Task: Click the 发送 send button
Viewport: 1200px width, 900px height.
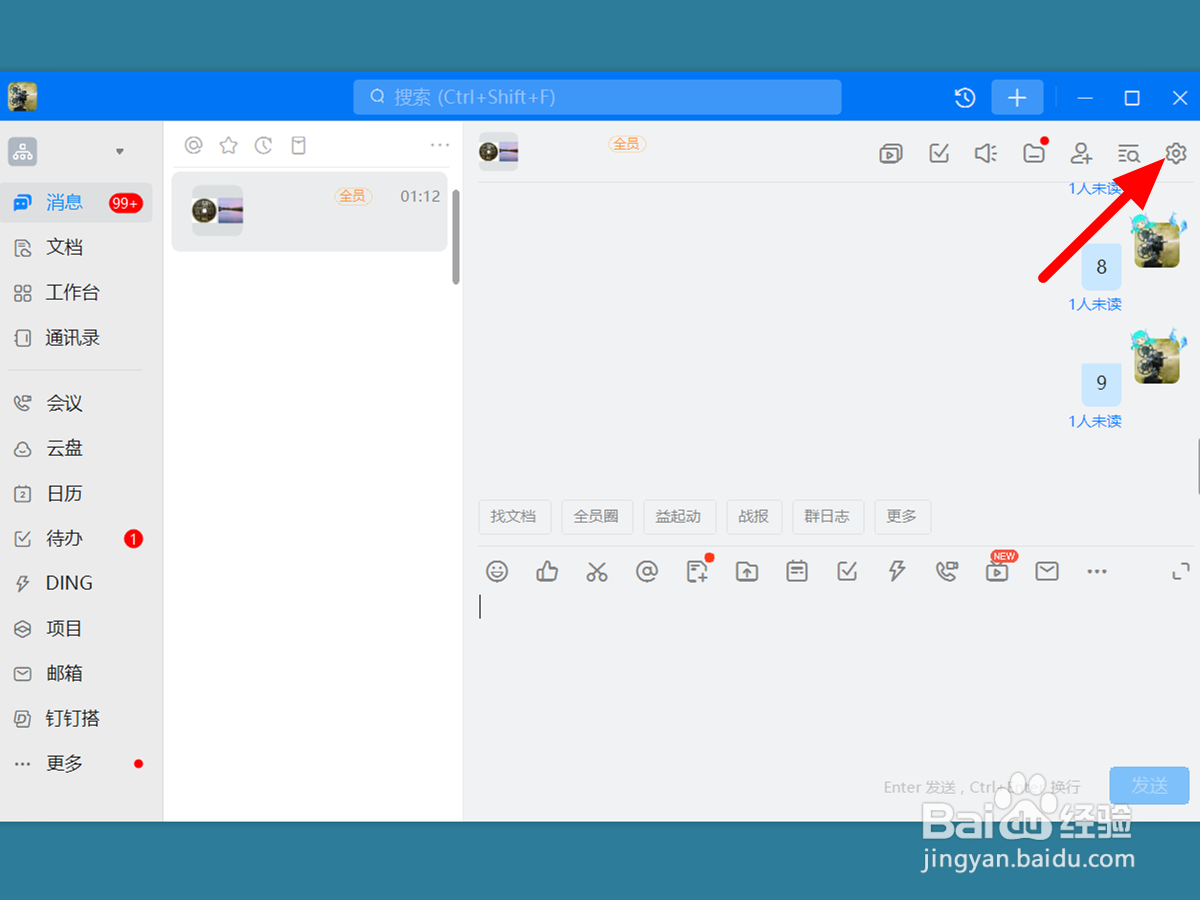Action: (1148, 786)
